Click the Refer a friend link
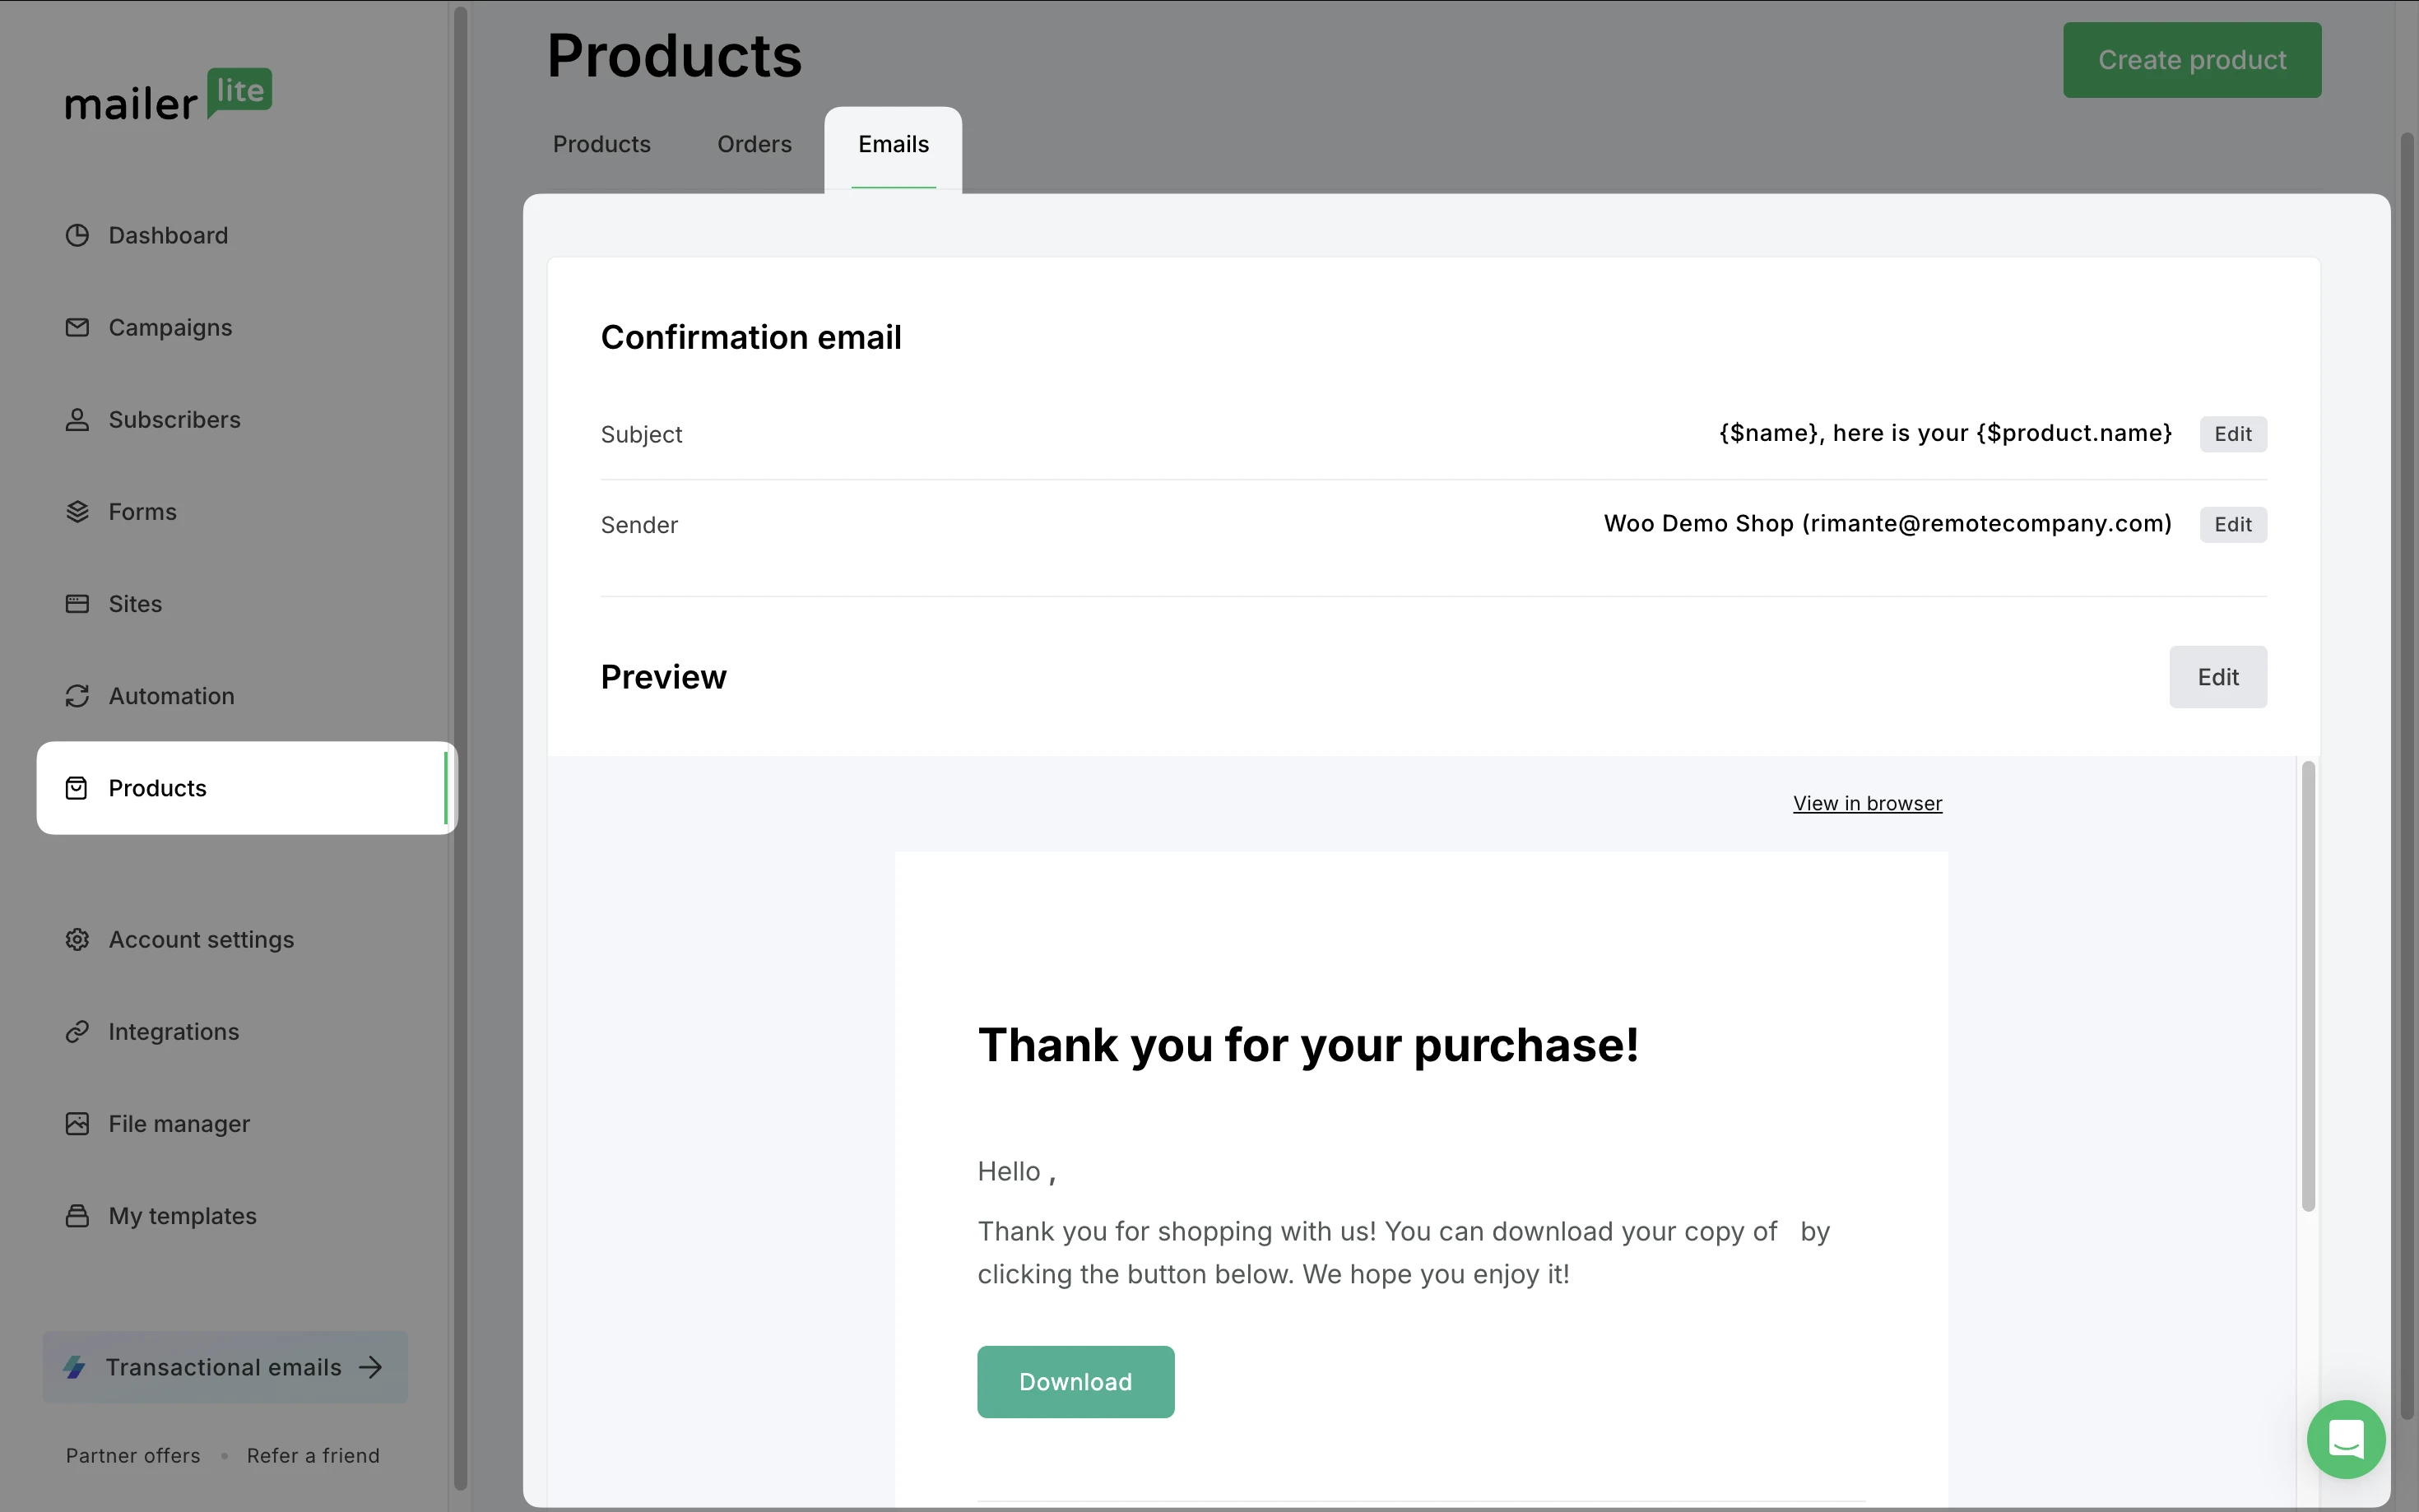 [313, 1456]
